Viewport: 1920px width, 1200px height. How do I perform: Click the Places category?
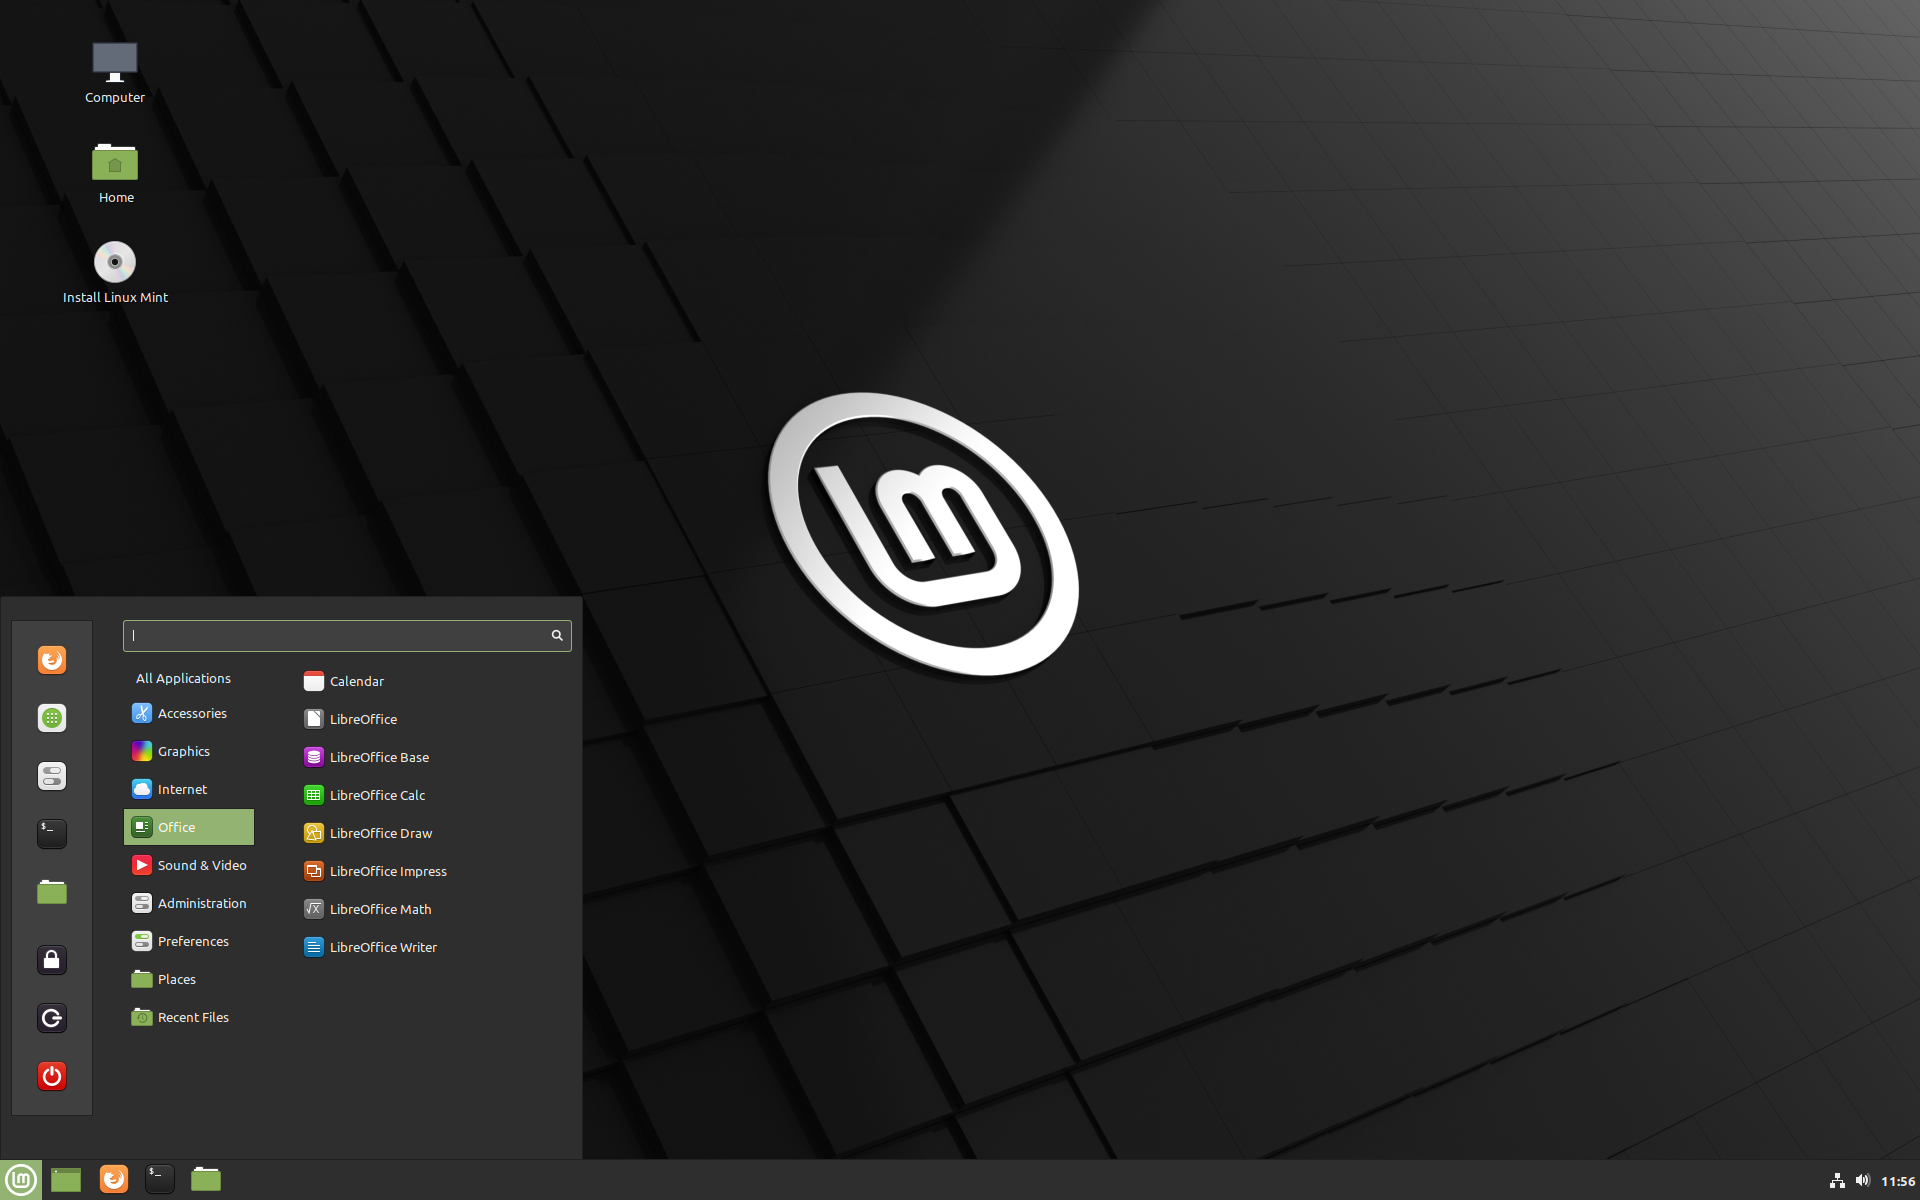tap(176, 977)
